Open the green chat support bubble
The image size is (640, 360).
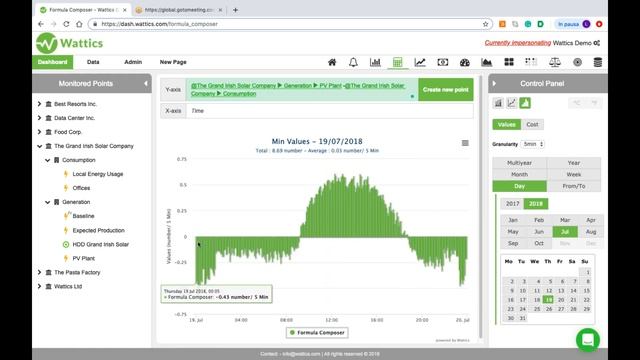[588, 340]
